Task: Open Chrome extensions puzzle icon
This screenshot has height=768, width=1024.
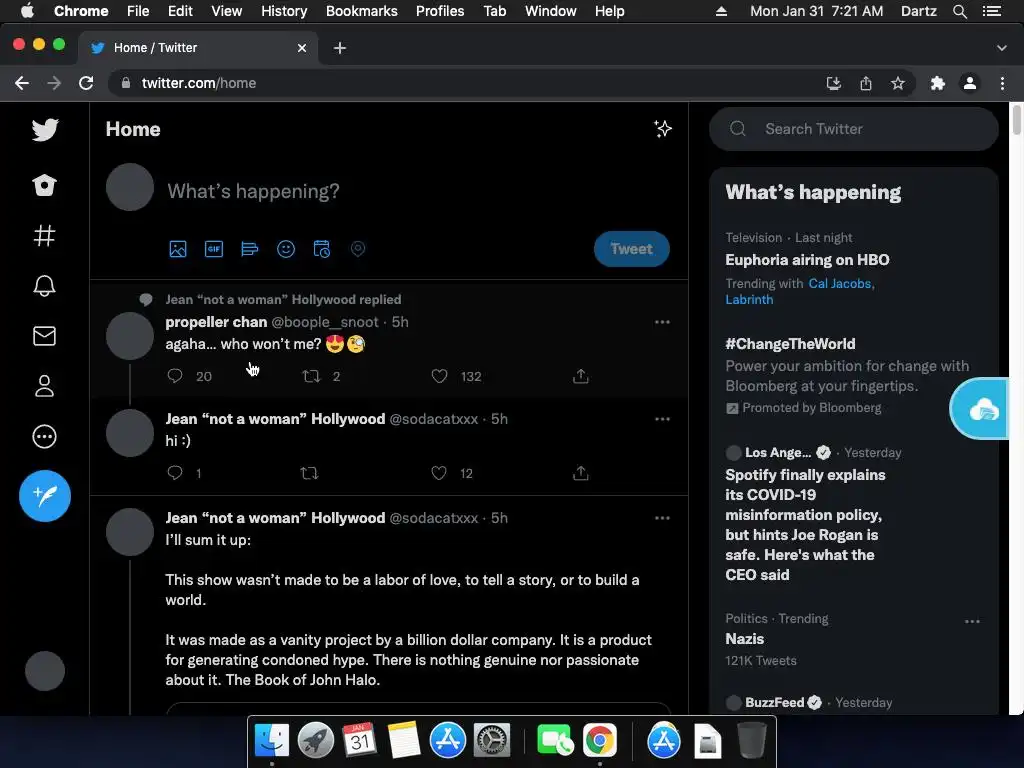Action: click(937, 83)
